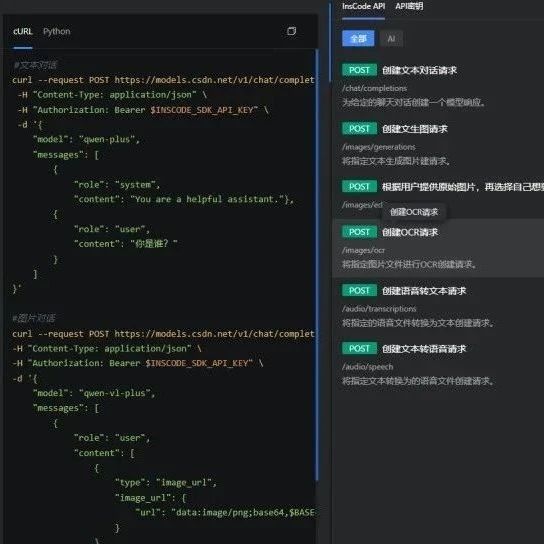
Task: Click the POST badge beside 创建文本转语音请求
Action: (x=359, y=348)
